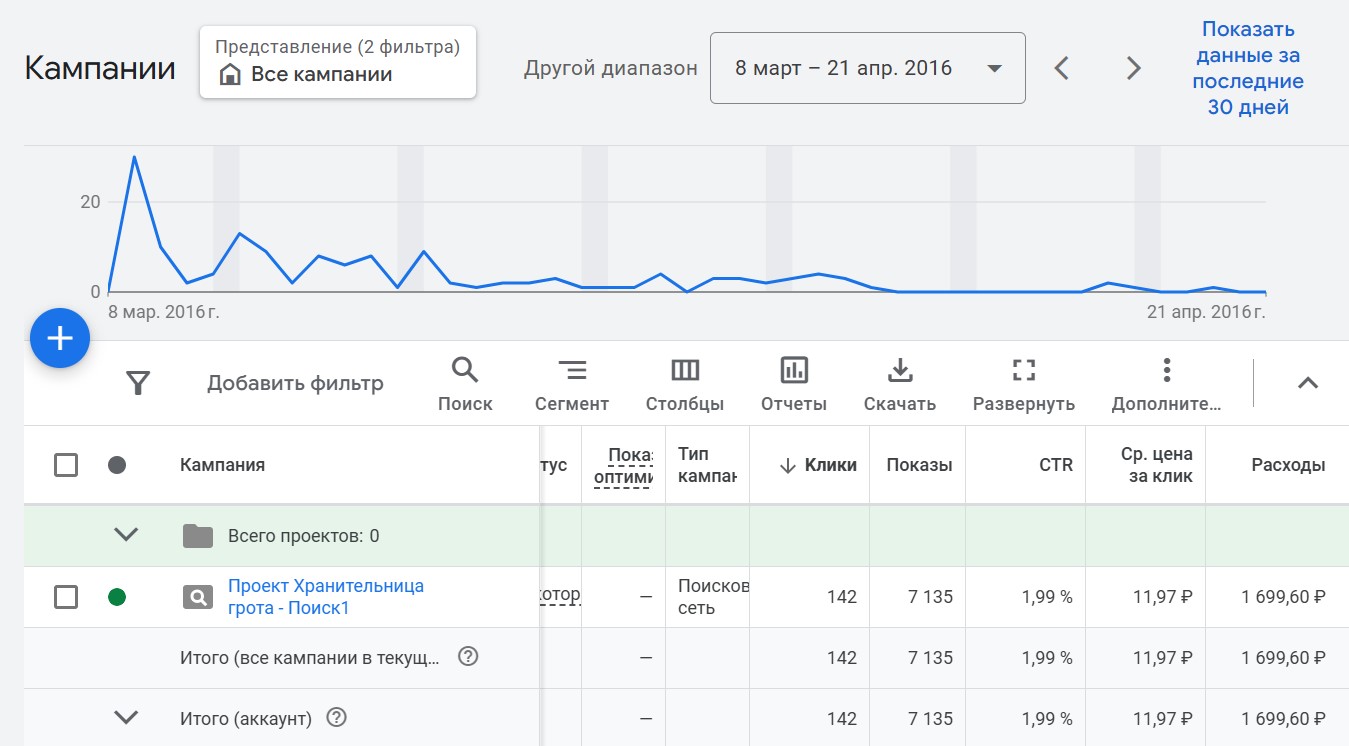The height and width of the screenshot is (746, 1349).
Task: Sort by the CTR column header
Action: (x=1055, y=465)
